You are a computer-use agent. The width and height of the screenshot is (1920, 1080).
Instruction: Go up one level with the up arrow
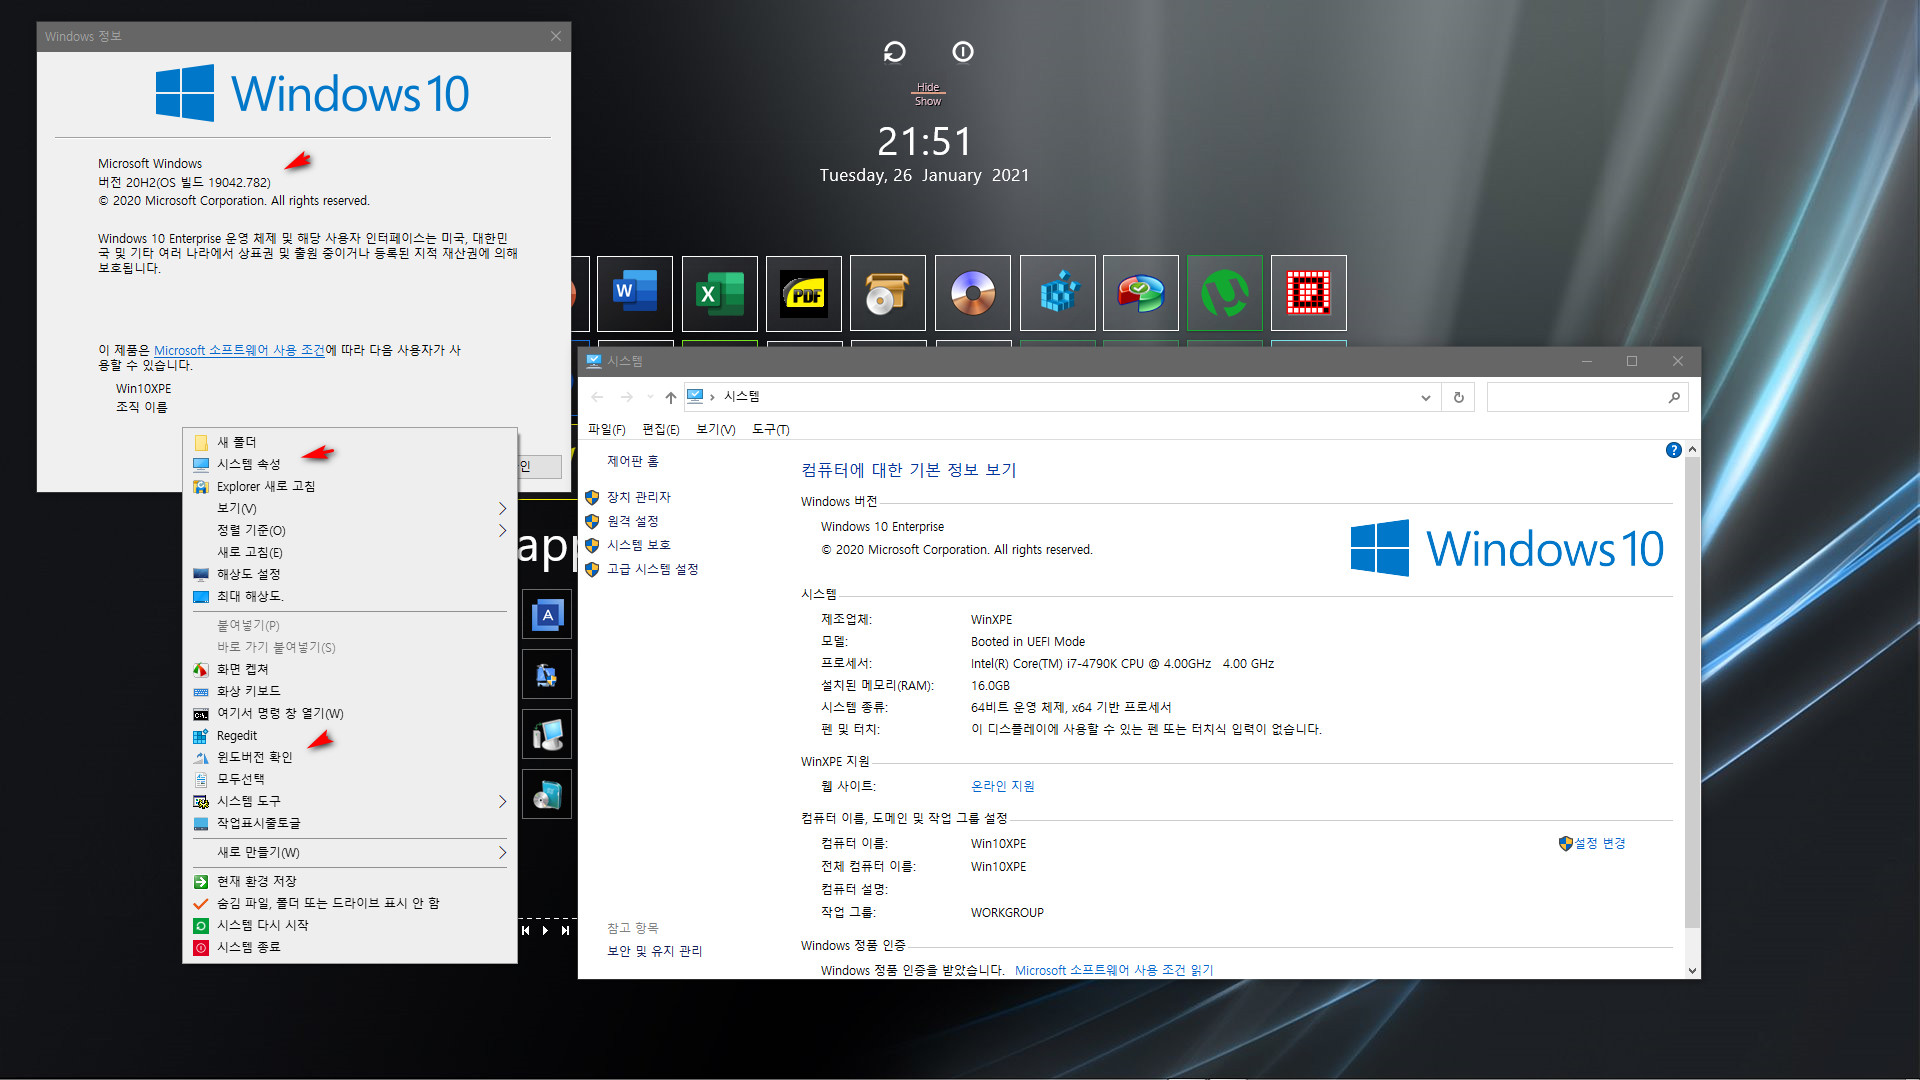click(x=670, y=397)
